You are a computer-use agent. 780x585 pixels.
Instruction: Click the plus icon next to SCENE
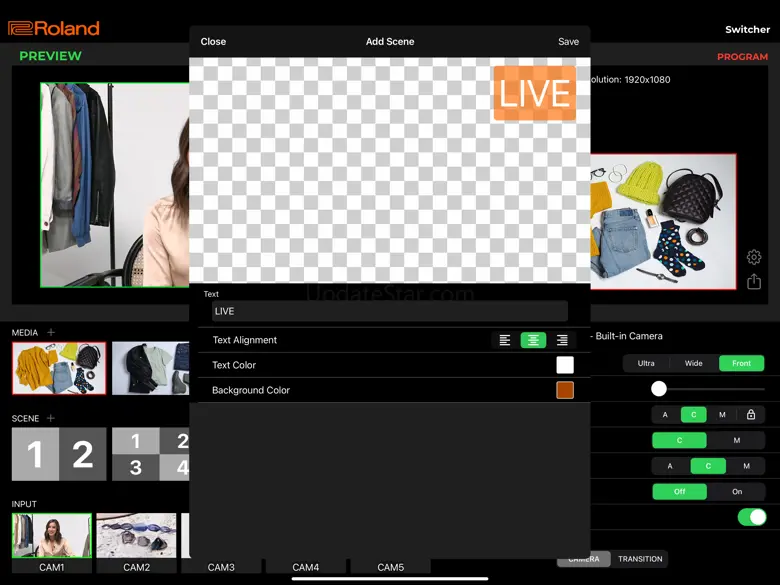51,418
